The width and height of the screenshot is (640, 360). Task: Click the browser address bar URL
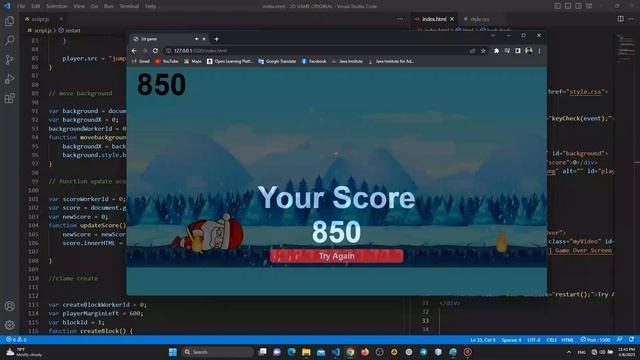pyautogui.click(x=200, y=51)
